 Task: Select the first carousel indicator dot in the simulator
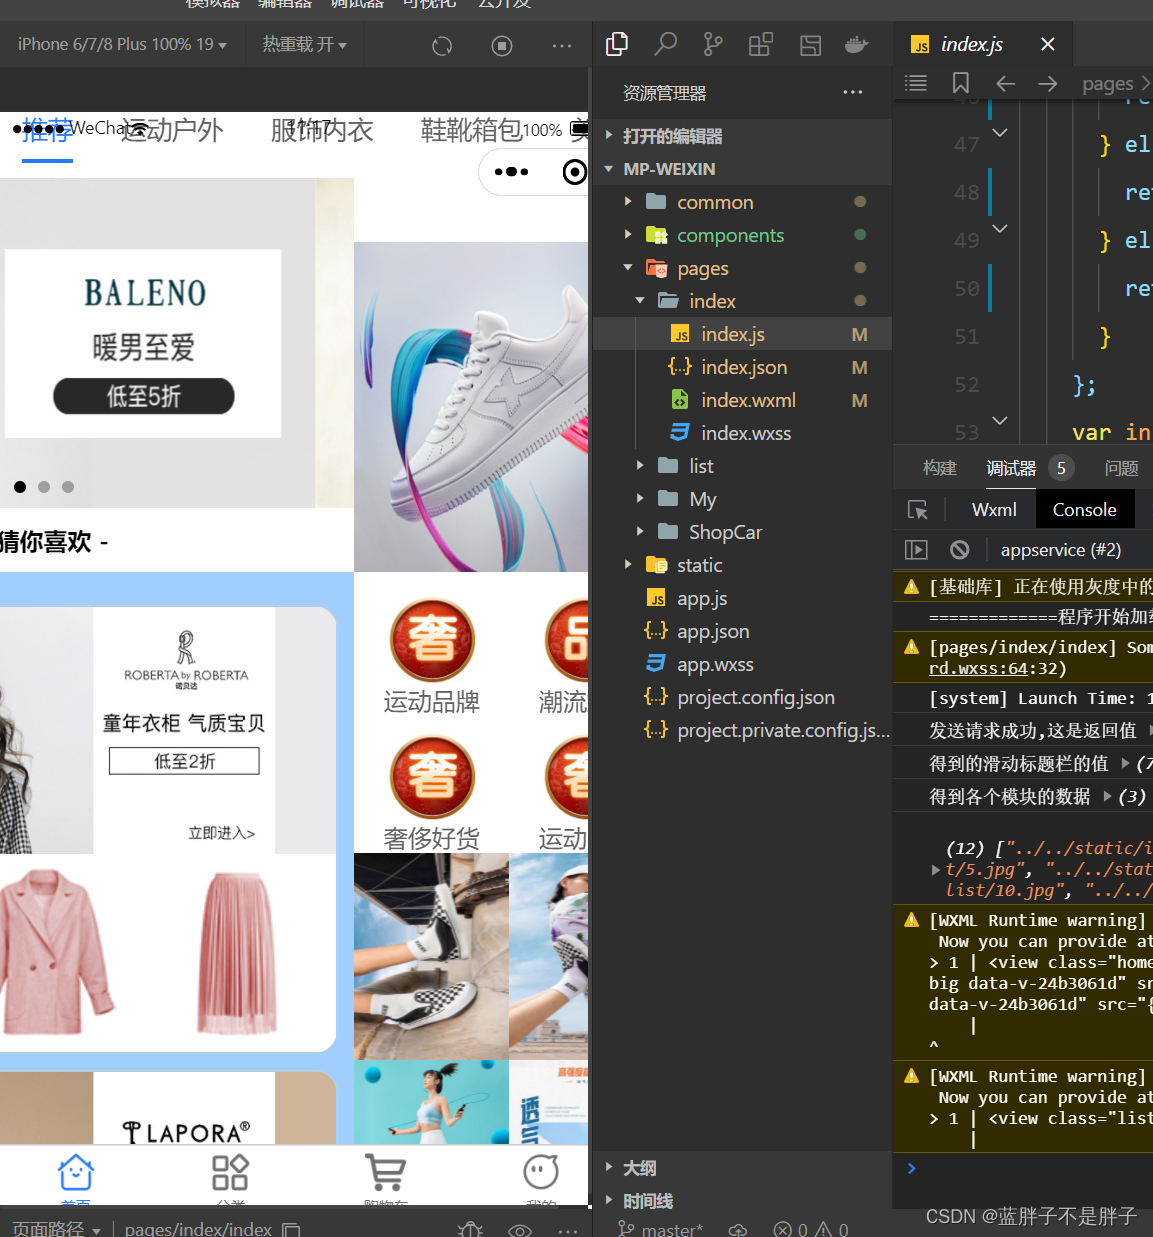pyautogui.click(x=19, y=487)
